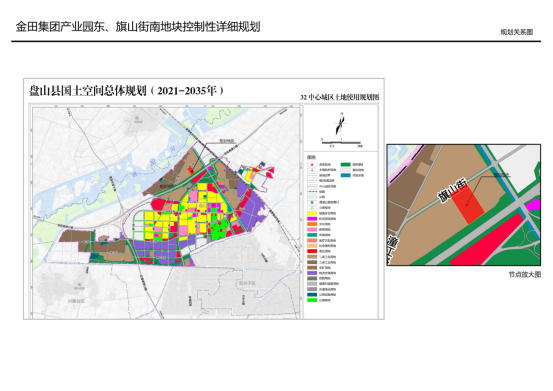Click the highway interchange in the enlarged map corner
The image size is (553, 391).
532,241
